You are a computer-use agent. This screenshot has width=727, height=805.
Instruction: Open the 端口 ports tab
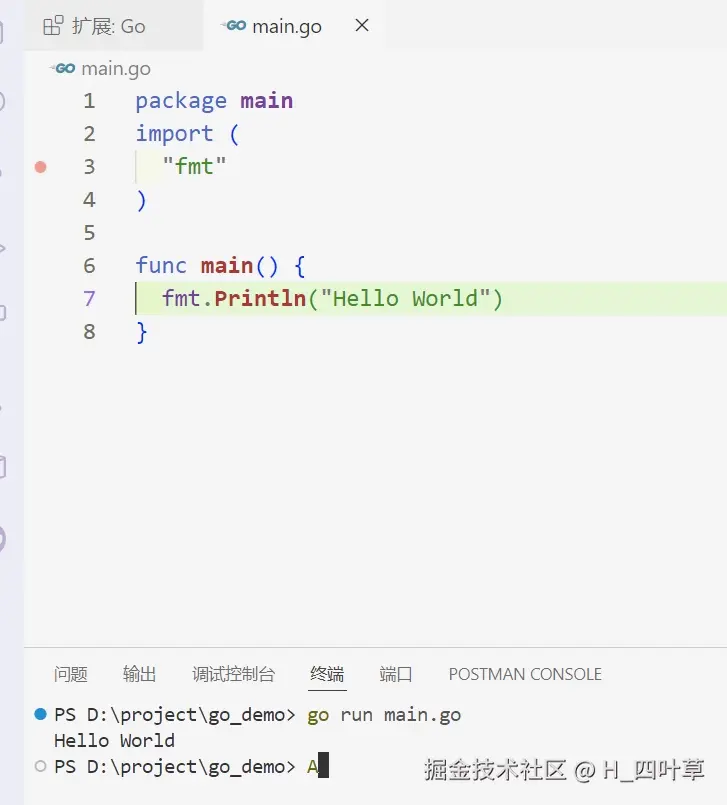pyautogui.click(x=396, y=674)
